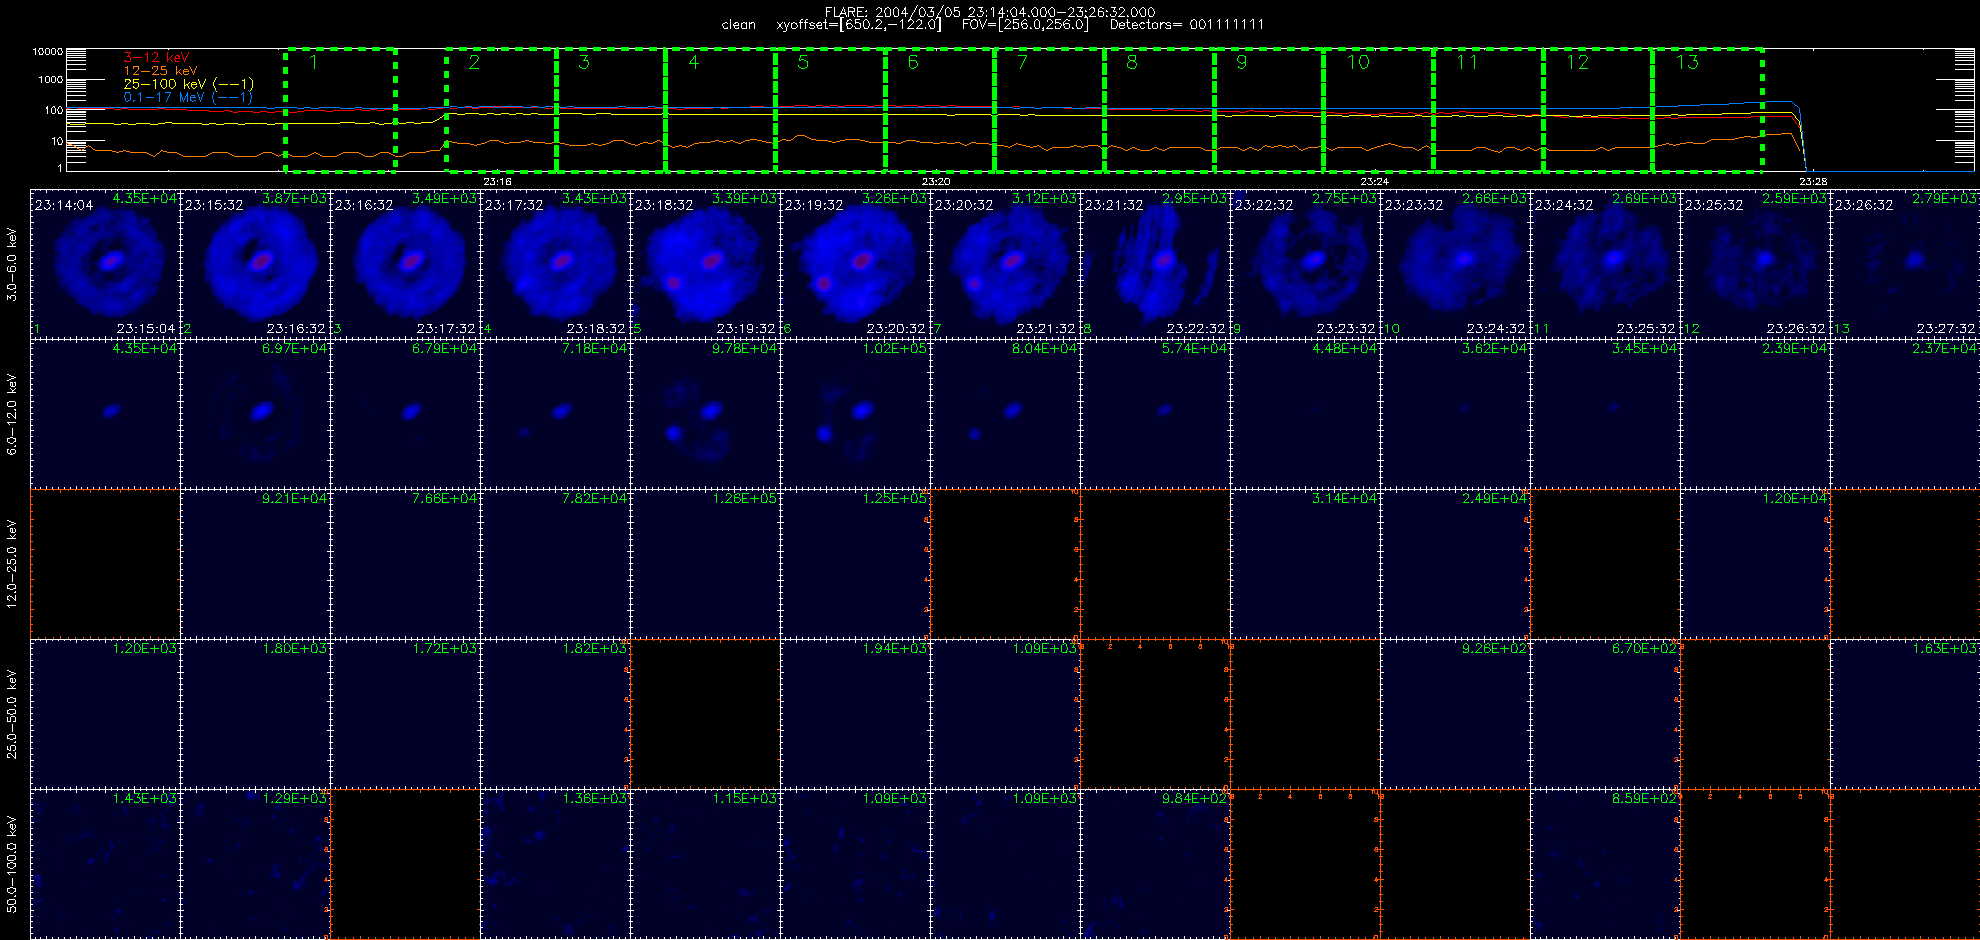
Task: Click the 9.26E+02 peak value label
Action: click(1494, 649)
